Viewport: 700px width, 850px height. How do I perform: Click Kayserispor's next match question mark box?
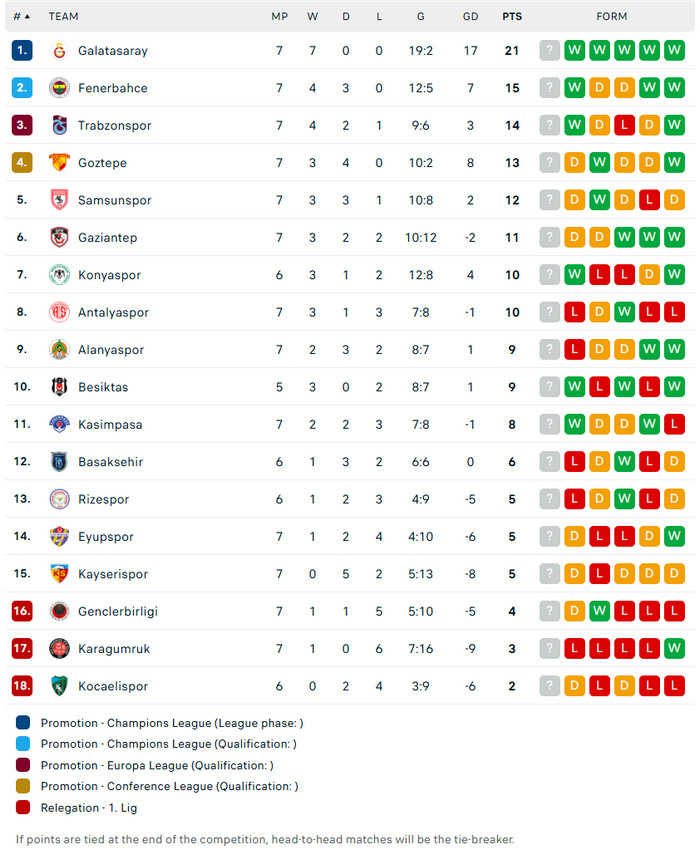click(549, 574)
